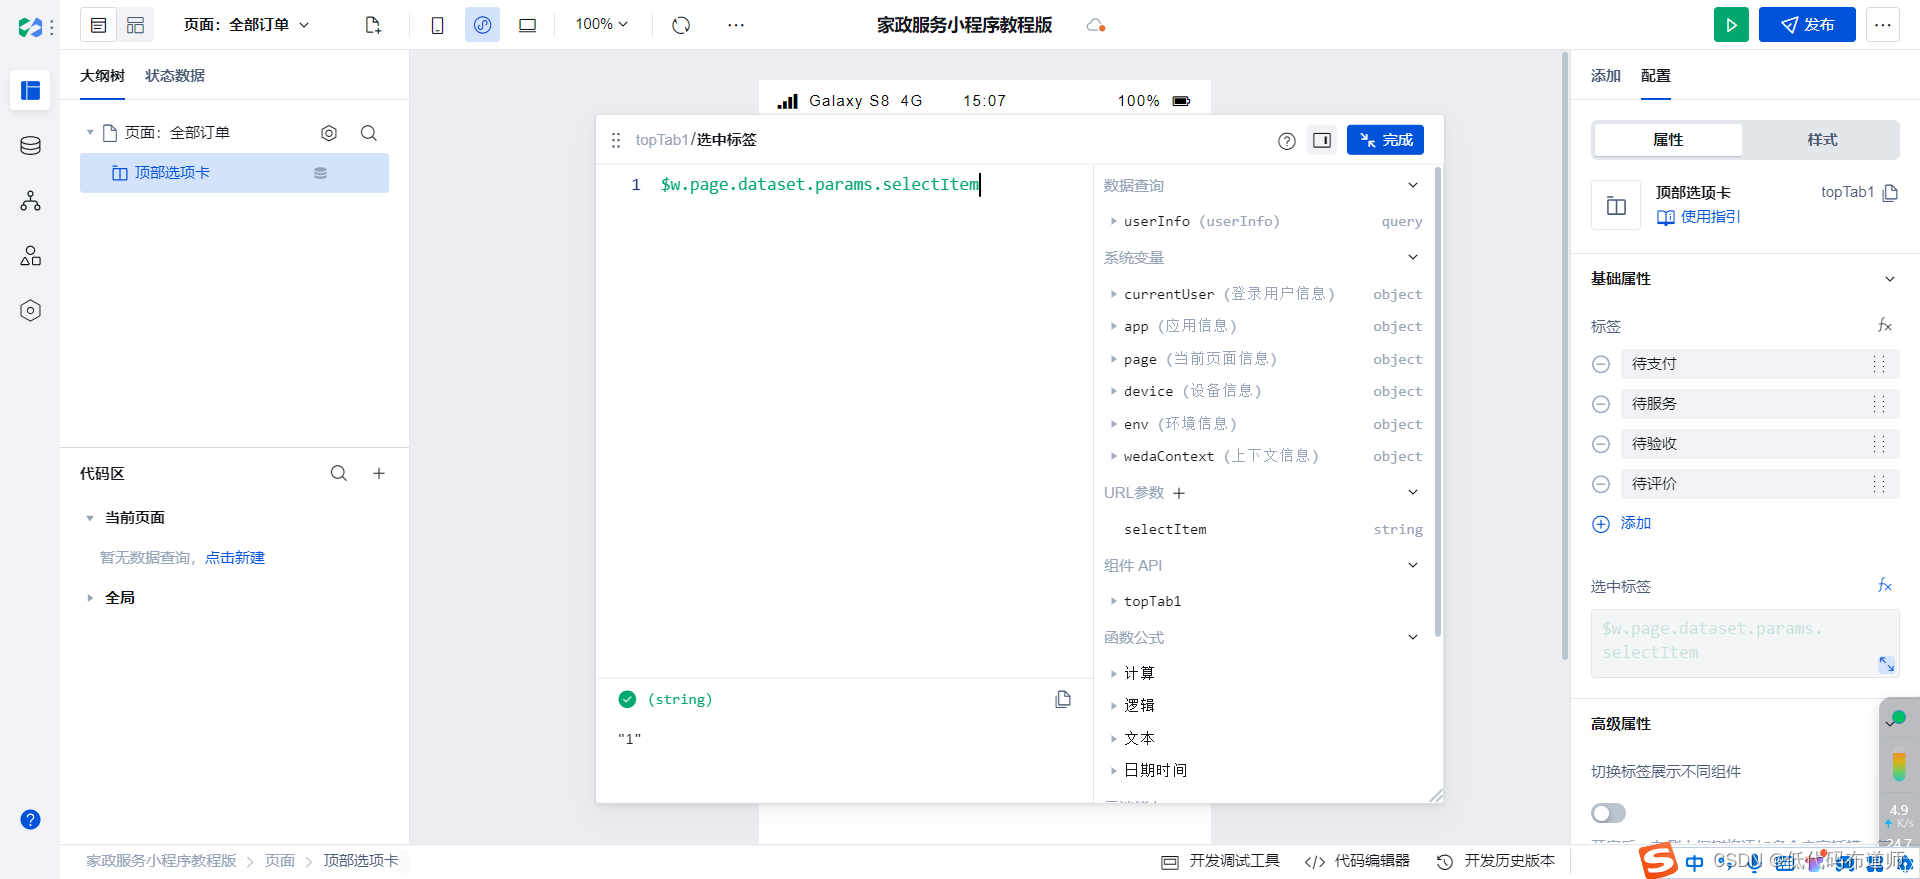The height and width of the screenshot is (879, 1920).
Task: Copy the expression result value
Action: pos(1063,699)
